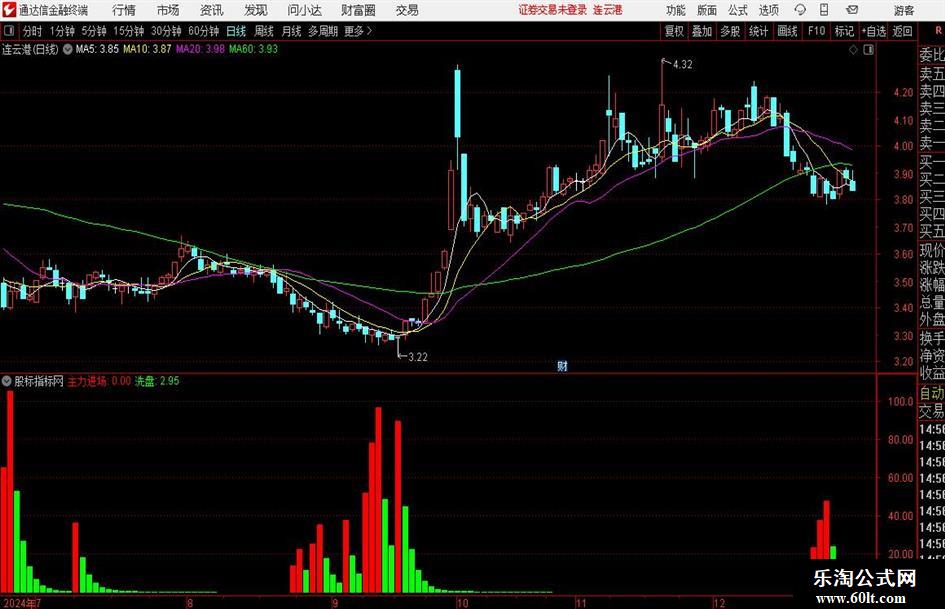Switch to 周线 weekly tab
This screenshot has width=945, height=609.
pos(263,31)
